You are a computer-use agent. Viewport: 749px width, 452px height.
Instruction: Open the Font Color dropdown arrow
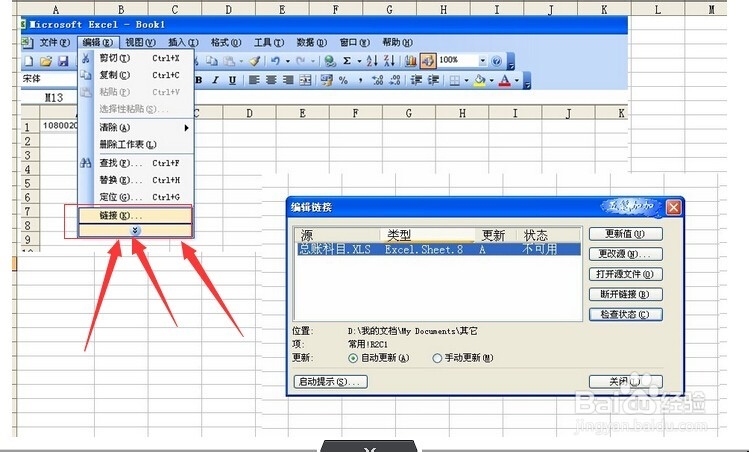pyautogui.click(x=516, y=81)
